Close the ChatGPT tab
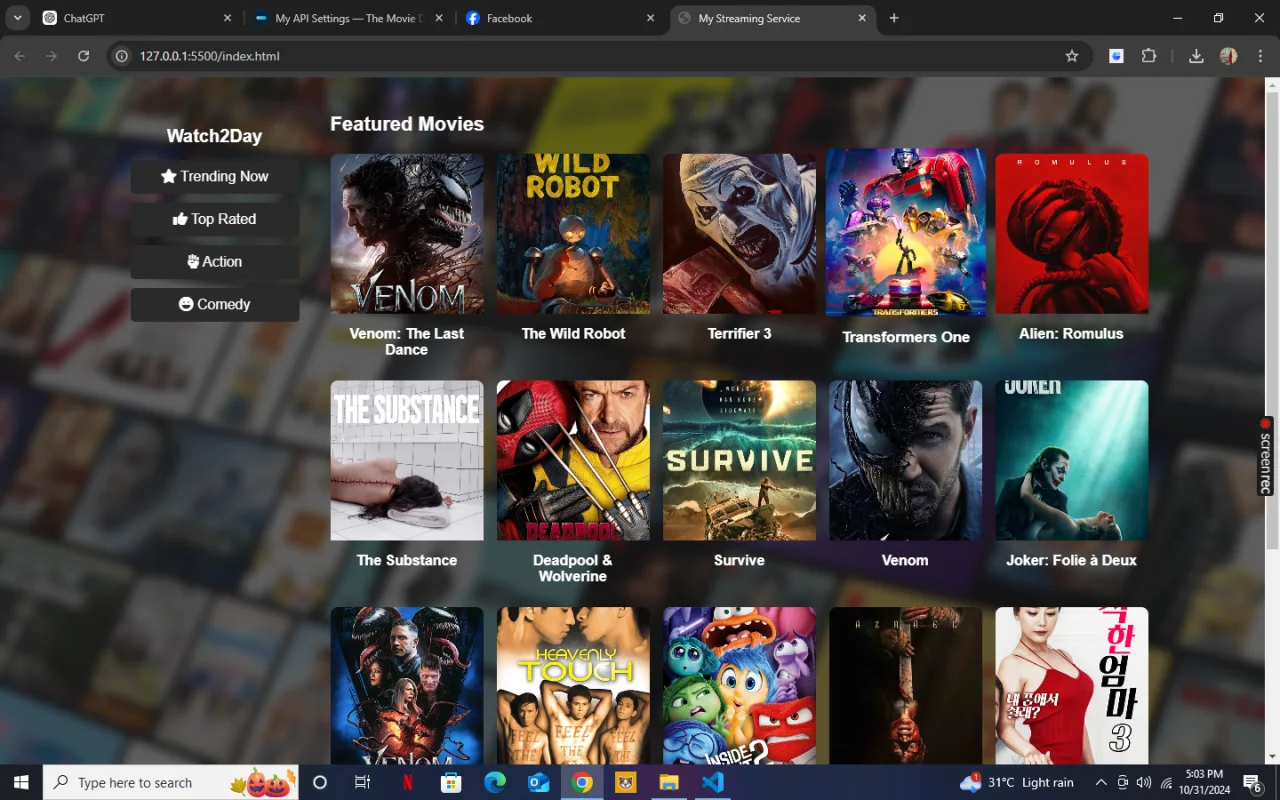Screen dimensions: 1280x800 (227, 18)
